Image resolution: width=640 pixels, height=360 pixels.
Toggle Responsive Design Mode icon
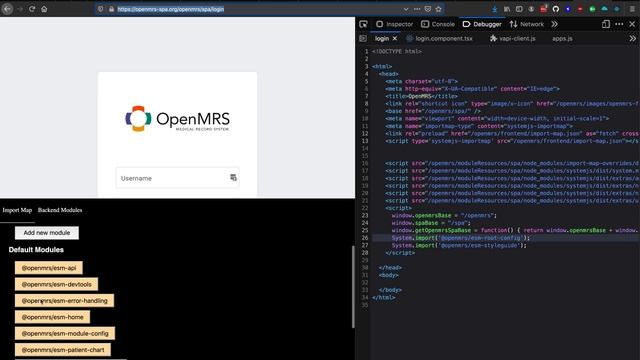pyautogui.click(x=606, y=24)
